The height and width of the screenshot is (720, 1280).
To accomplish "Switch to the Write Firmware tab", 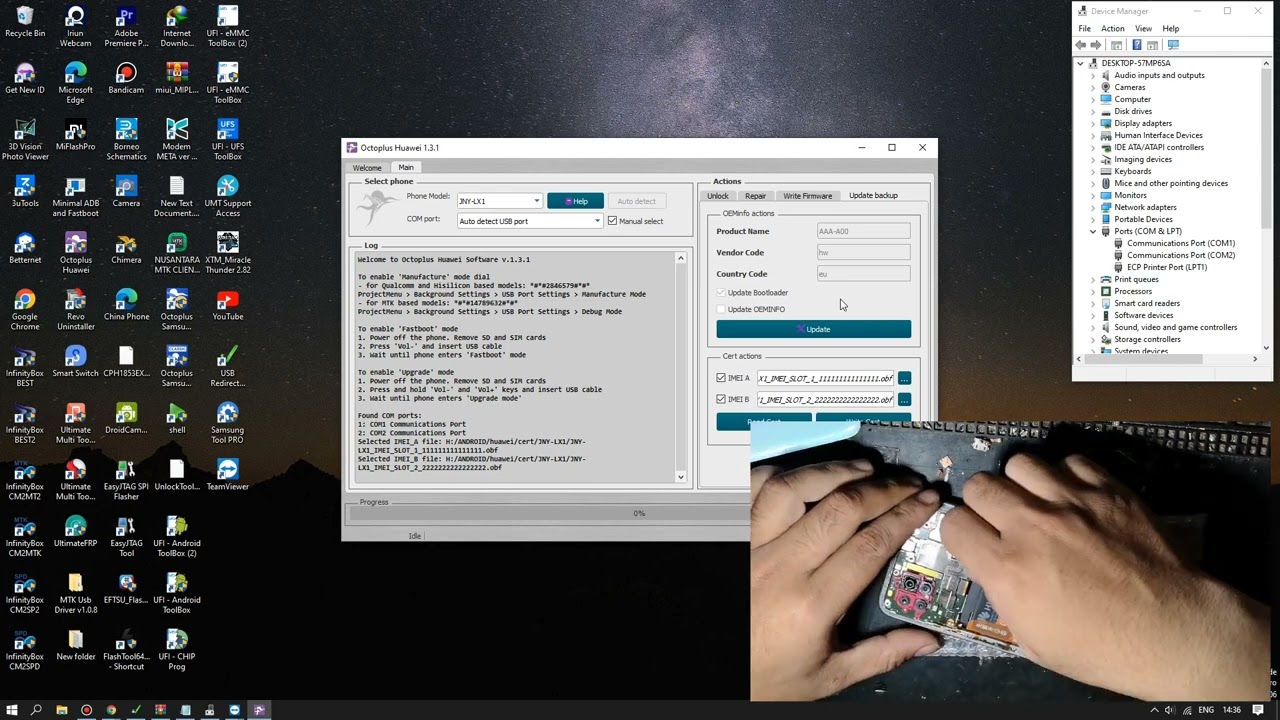I will pyautogui.click(x=807, y=196).
